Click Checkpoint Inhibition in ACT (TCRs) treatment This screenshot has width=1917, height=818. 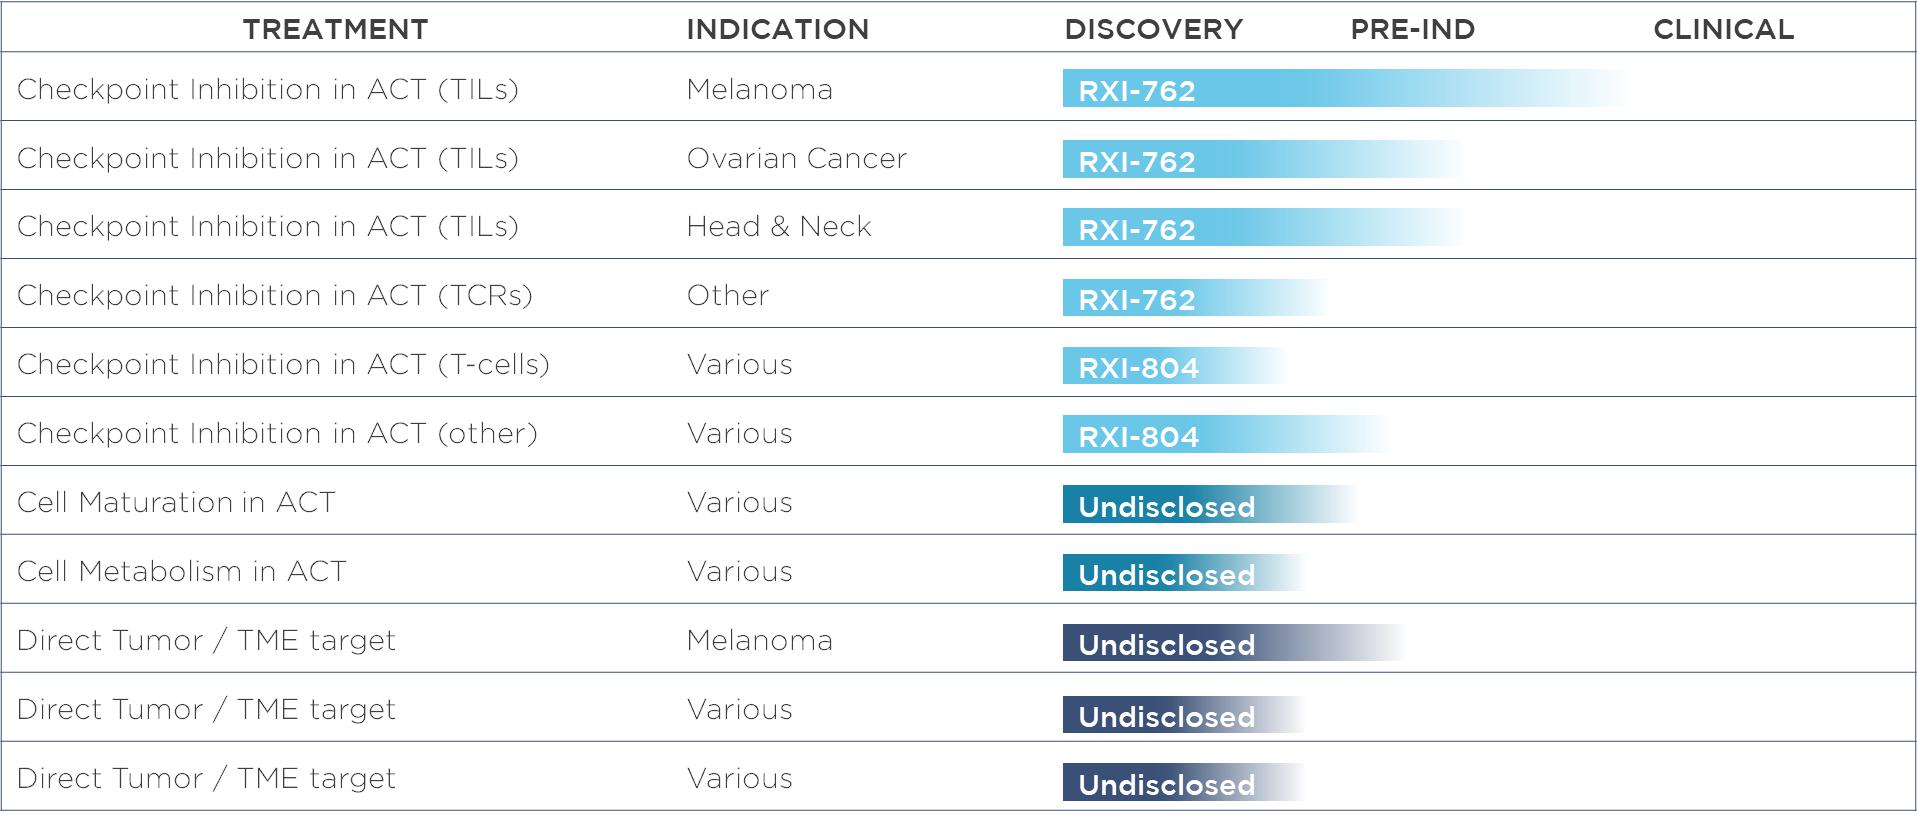click(x=274, y=295)
